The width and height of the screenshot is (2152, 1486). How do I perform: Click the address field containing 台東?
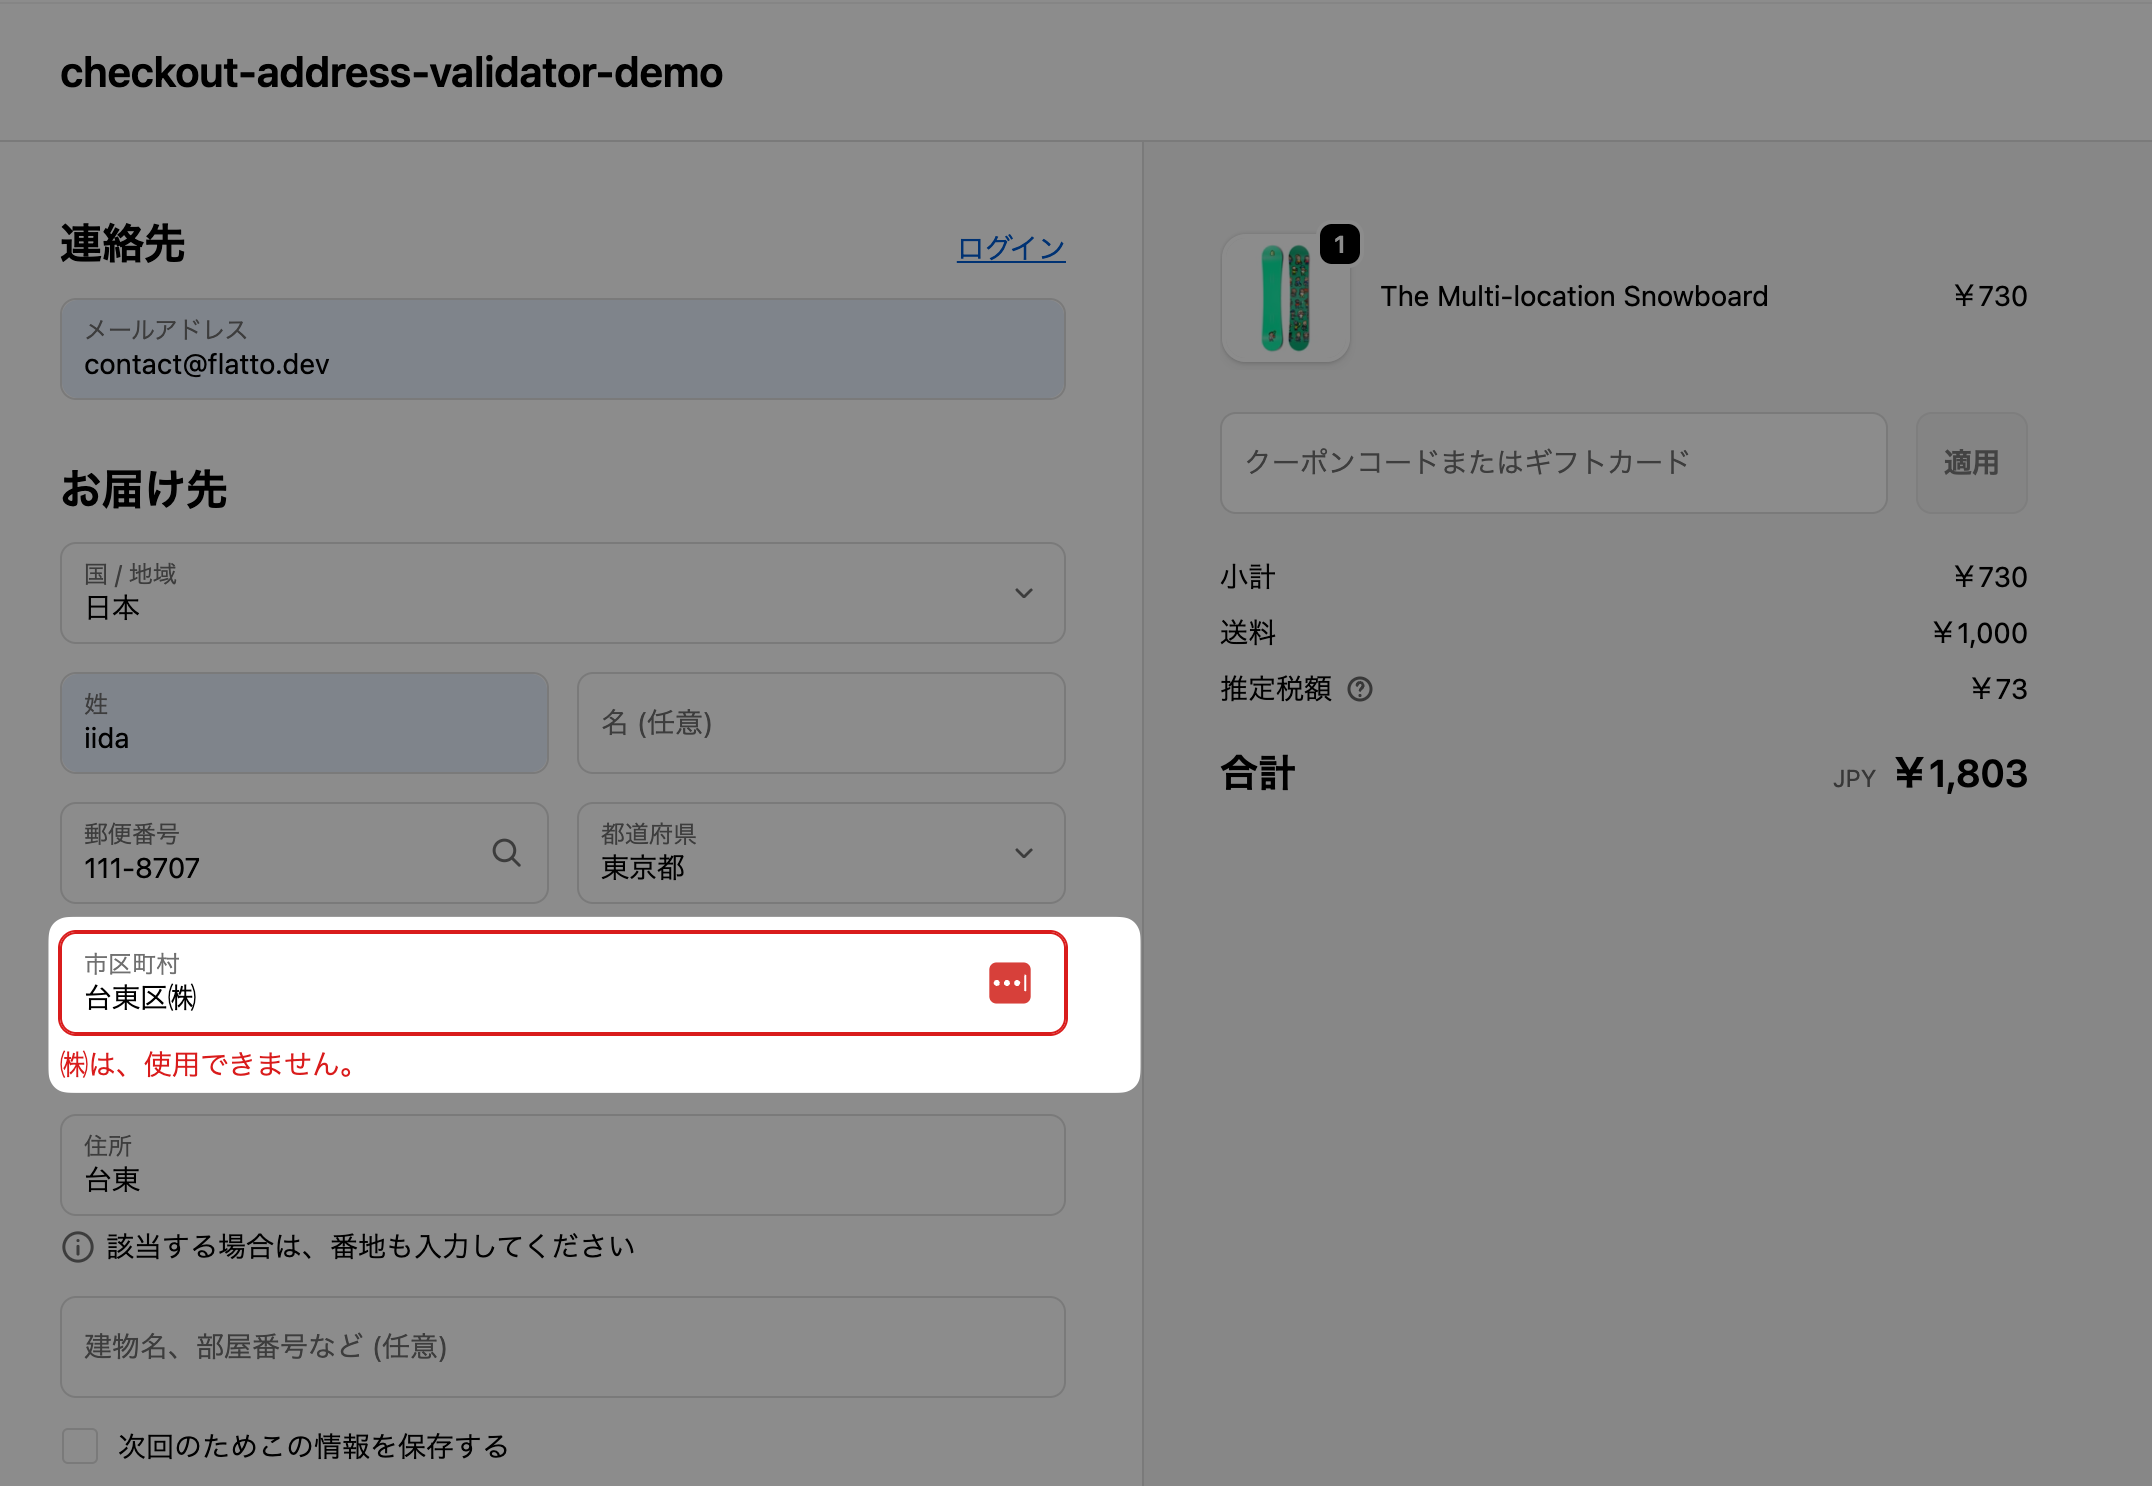[x=562, y=1165]
